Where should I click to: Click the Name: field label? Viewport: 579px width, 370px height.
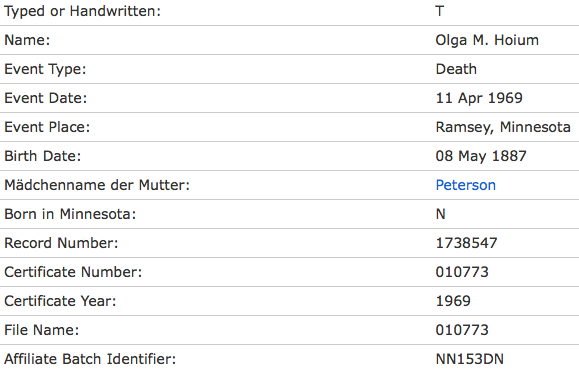(x=27, y=40)
